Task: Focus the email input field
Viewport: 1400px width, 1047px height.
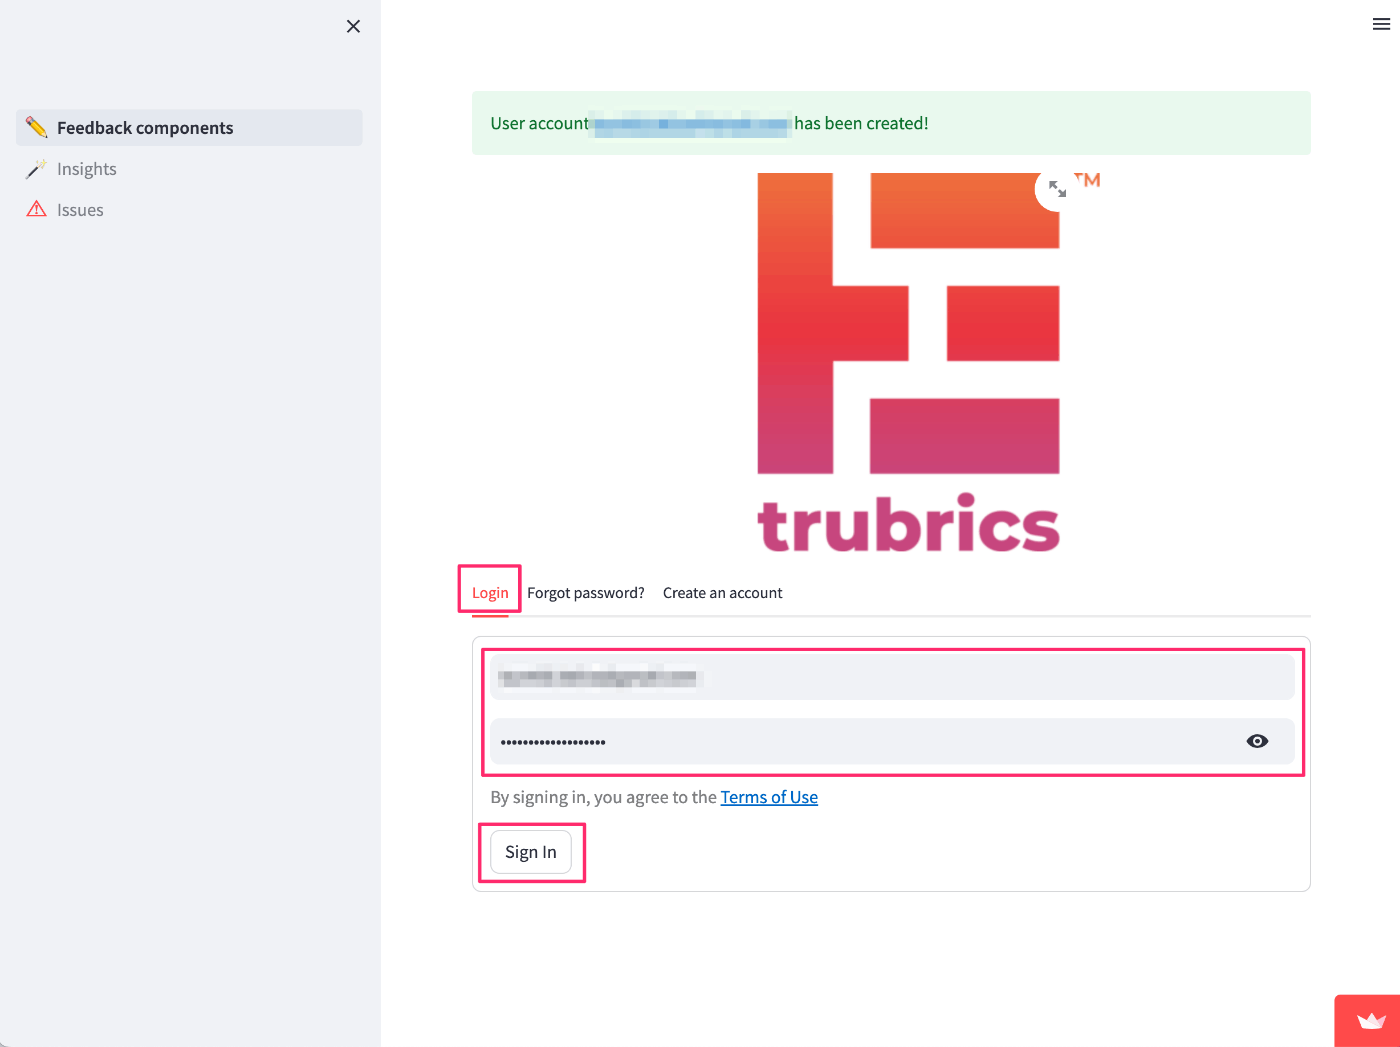Action: [x=892, y=677]
